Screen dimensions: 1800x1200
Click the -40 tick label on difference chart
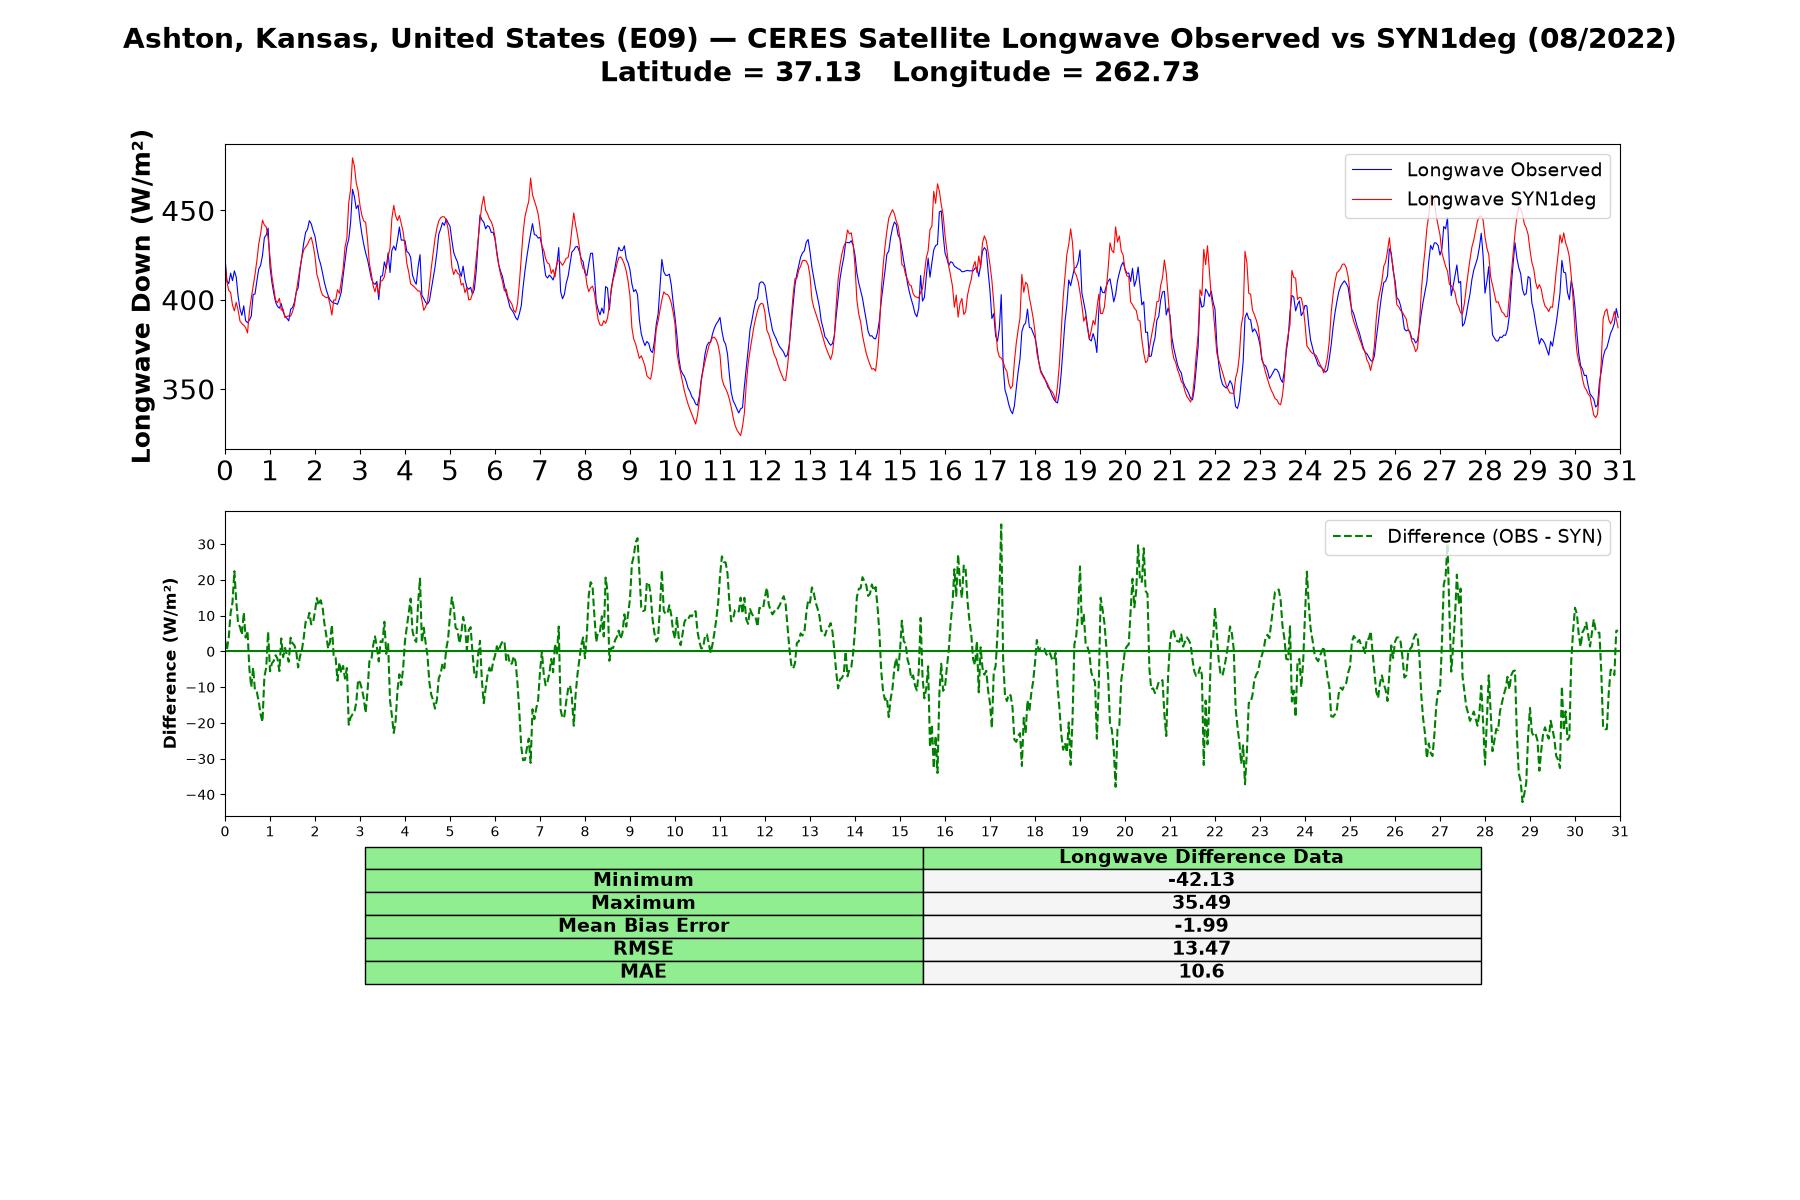[x=201, y=795]
